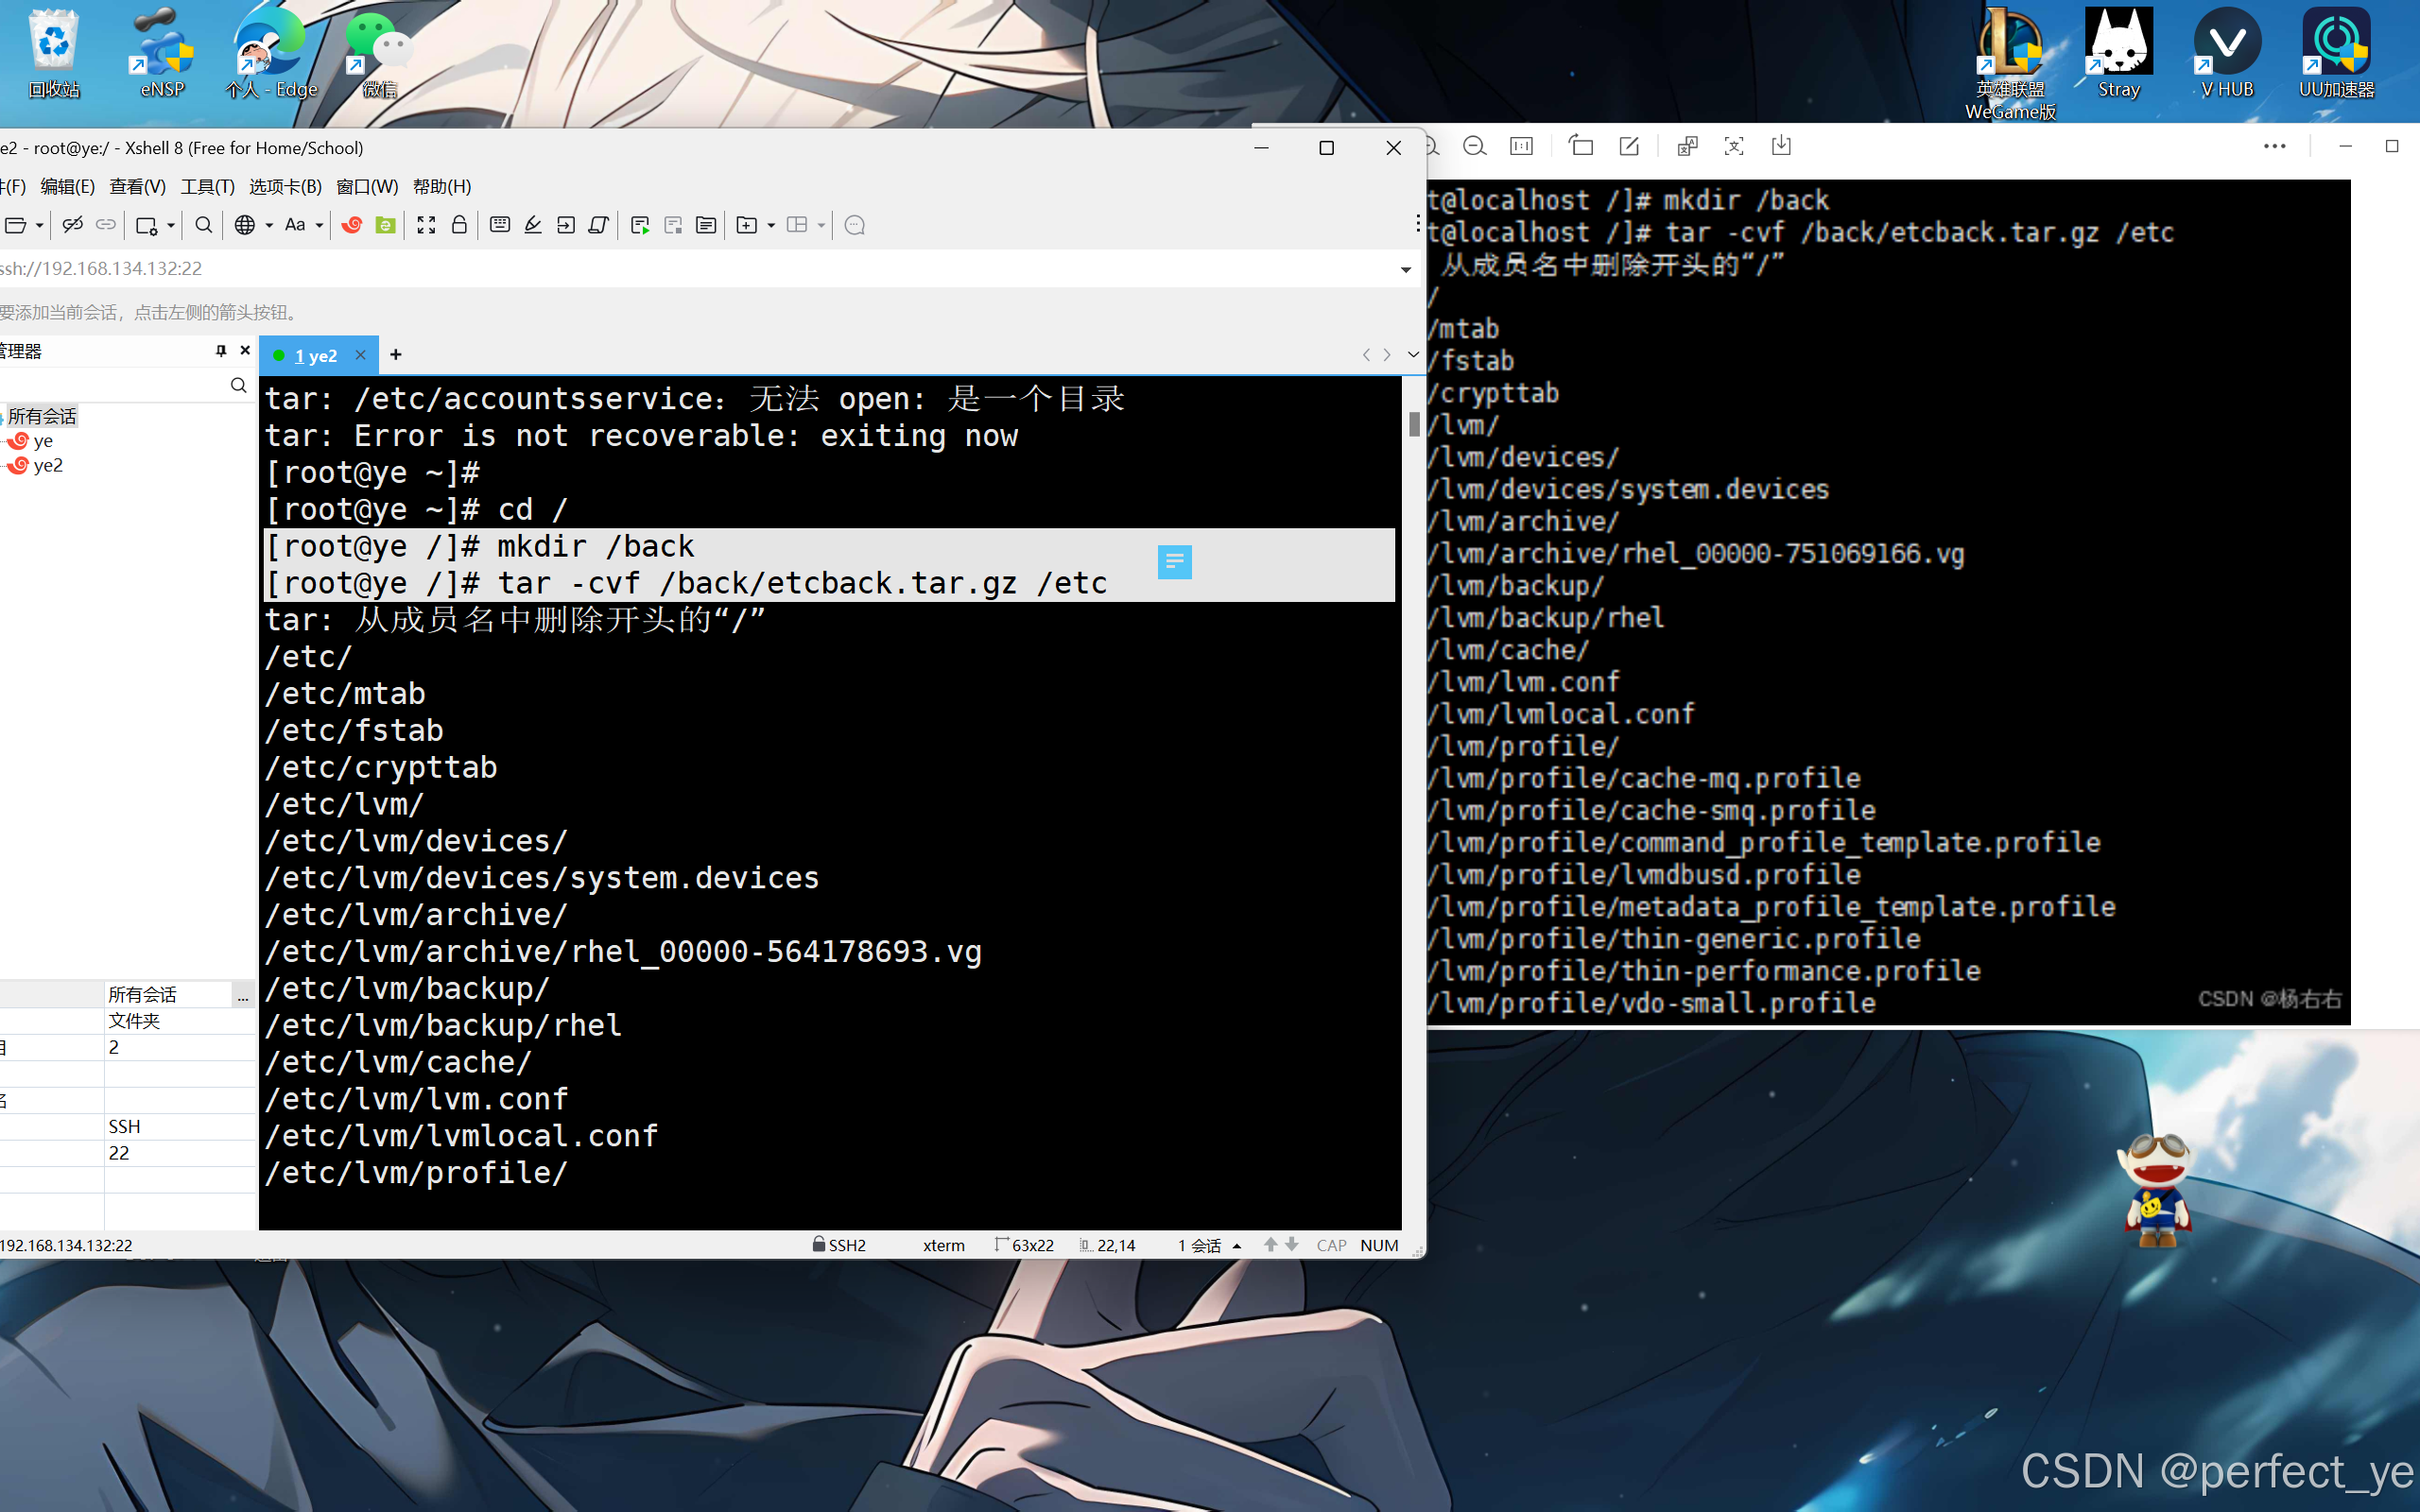Click the search magnifier in the Xshell toolbar
Screen dimensions: 2420x1512
coord(204,225)
